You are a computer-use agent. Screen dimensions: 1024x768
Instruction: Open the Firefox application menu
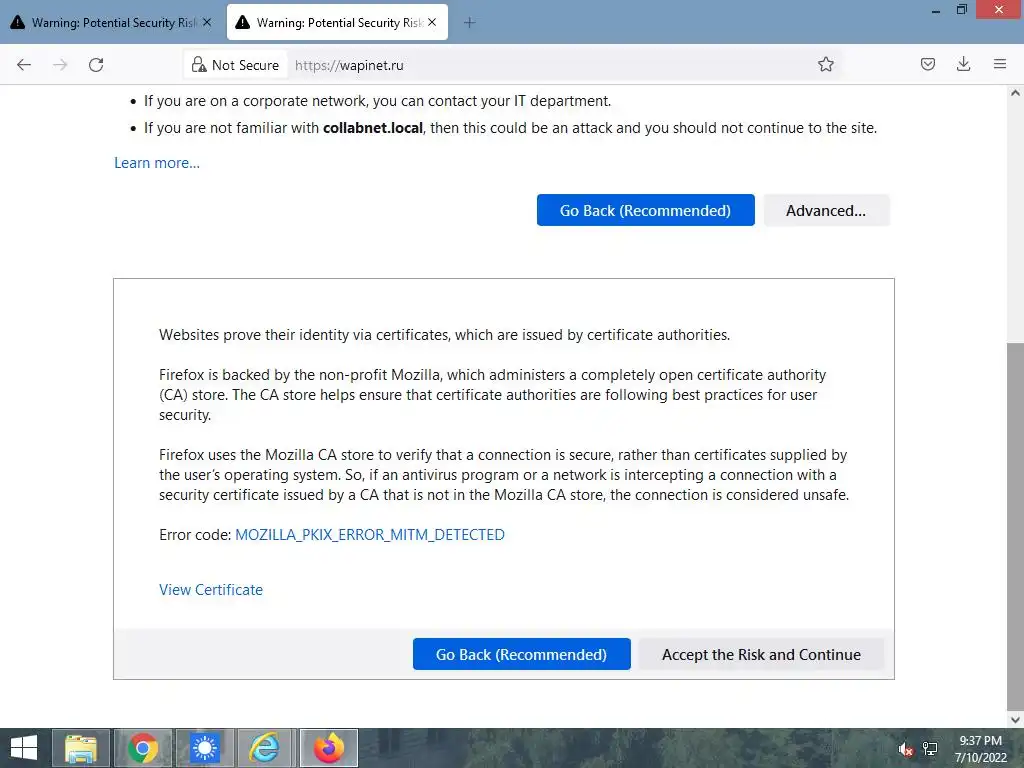pos(999,64)
